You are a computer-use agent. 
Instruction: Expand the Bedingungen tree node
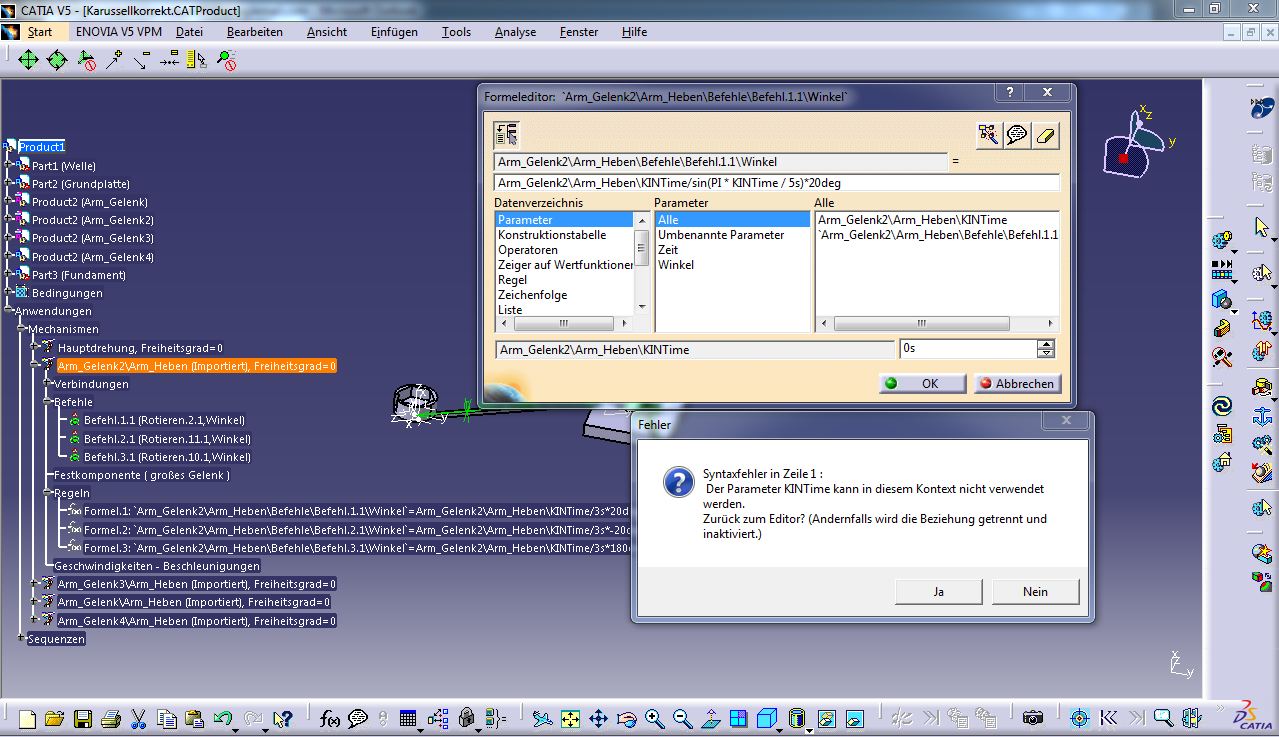pyautogui.click(x=9, y=293)
